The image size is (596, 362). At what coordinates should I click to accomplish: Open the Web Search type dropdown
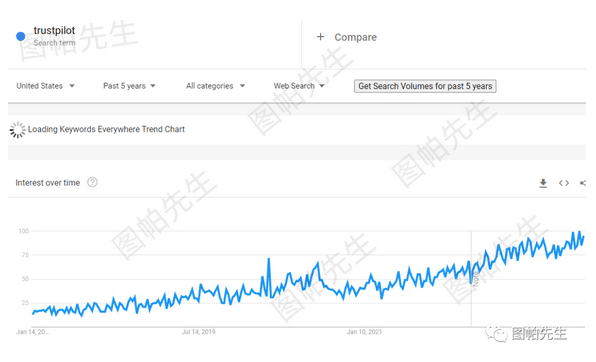coord(299,86)
